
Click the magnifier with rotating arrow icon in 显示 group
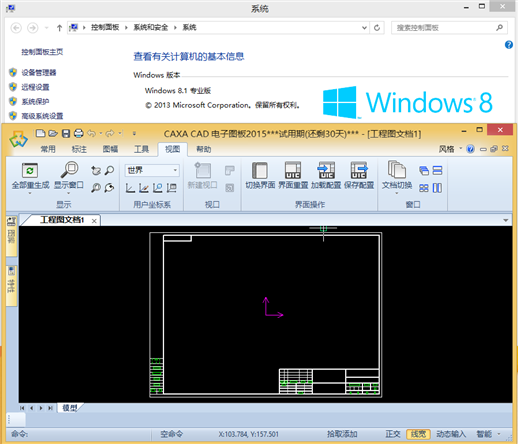(109, 188)
